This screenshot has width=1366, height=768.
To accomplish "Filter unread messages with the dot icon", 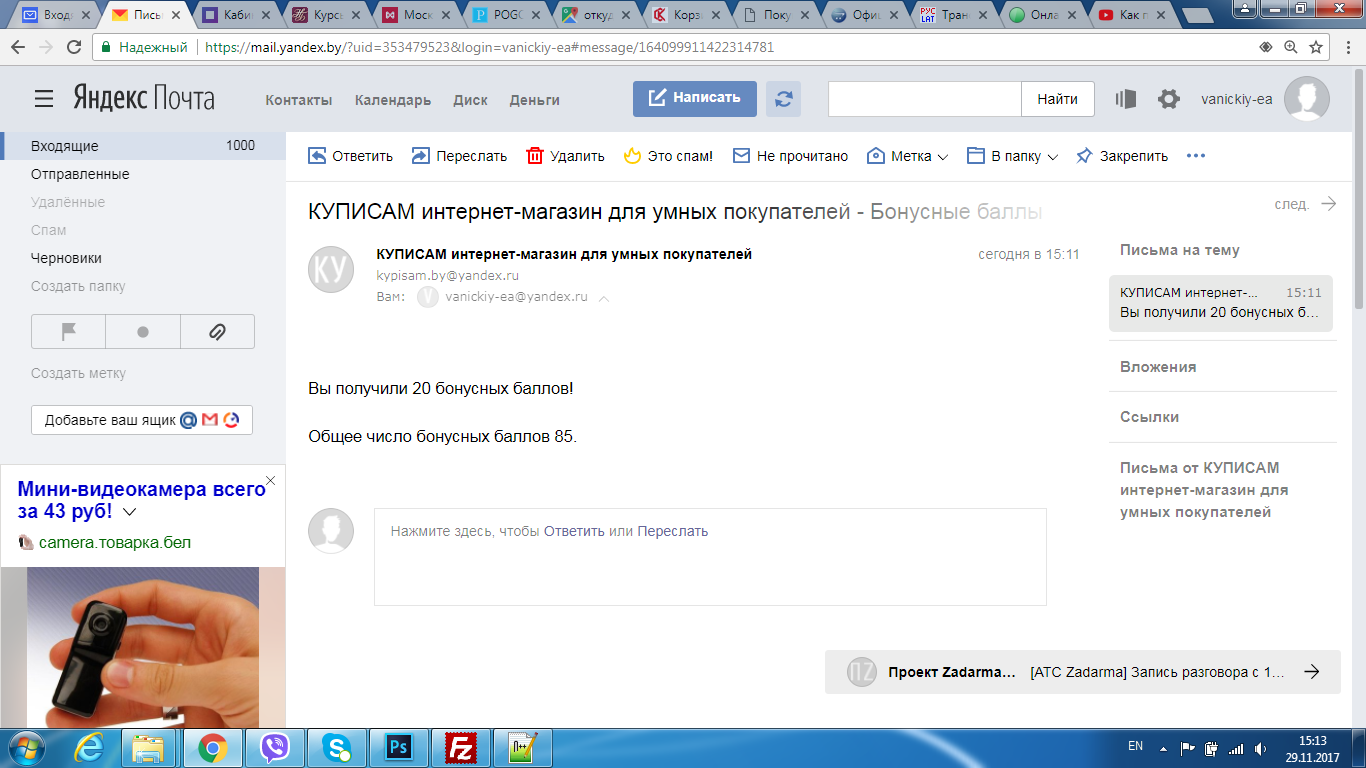I will pyautogui.click(x=143, y=332).
